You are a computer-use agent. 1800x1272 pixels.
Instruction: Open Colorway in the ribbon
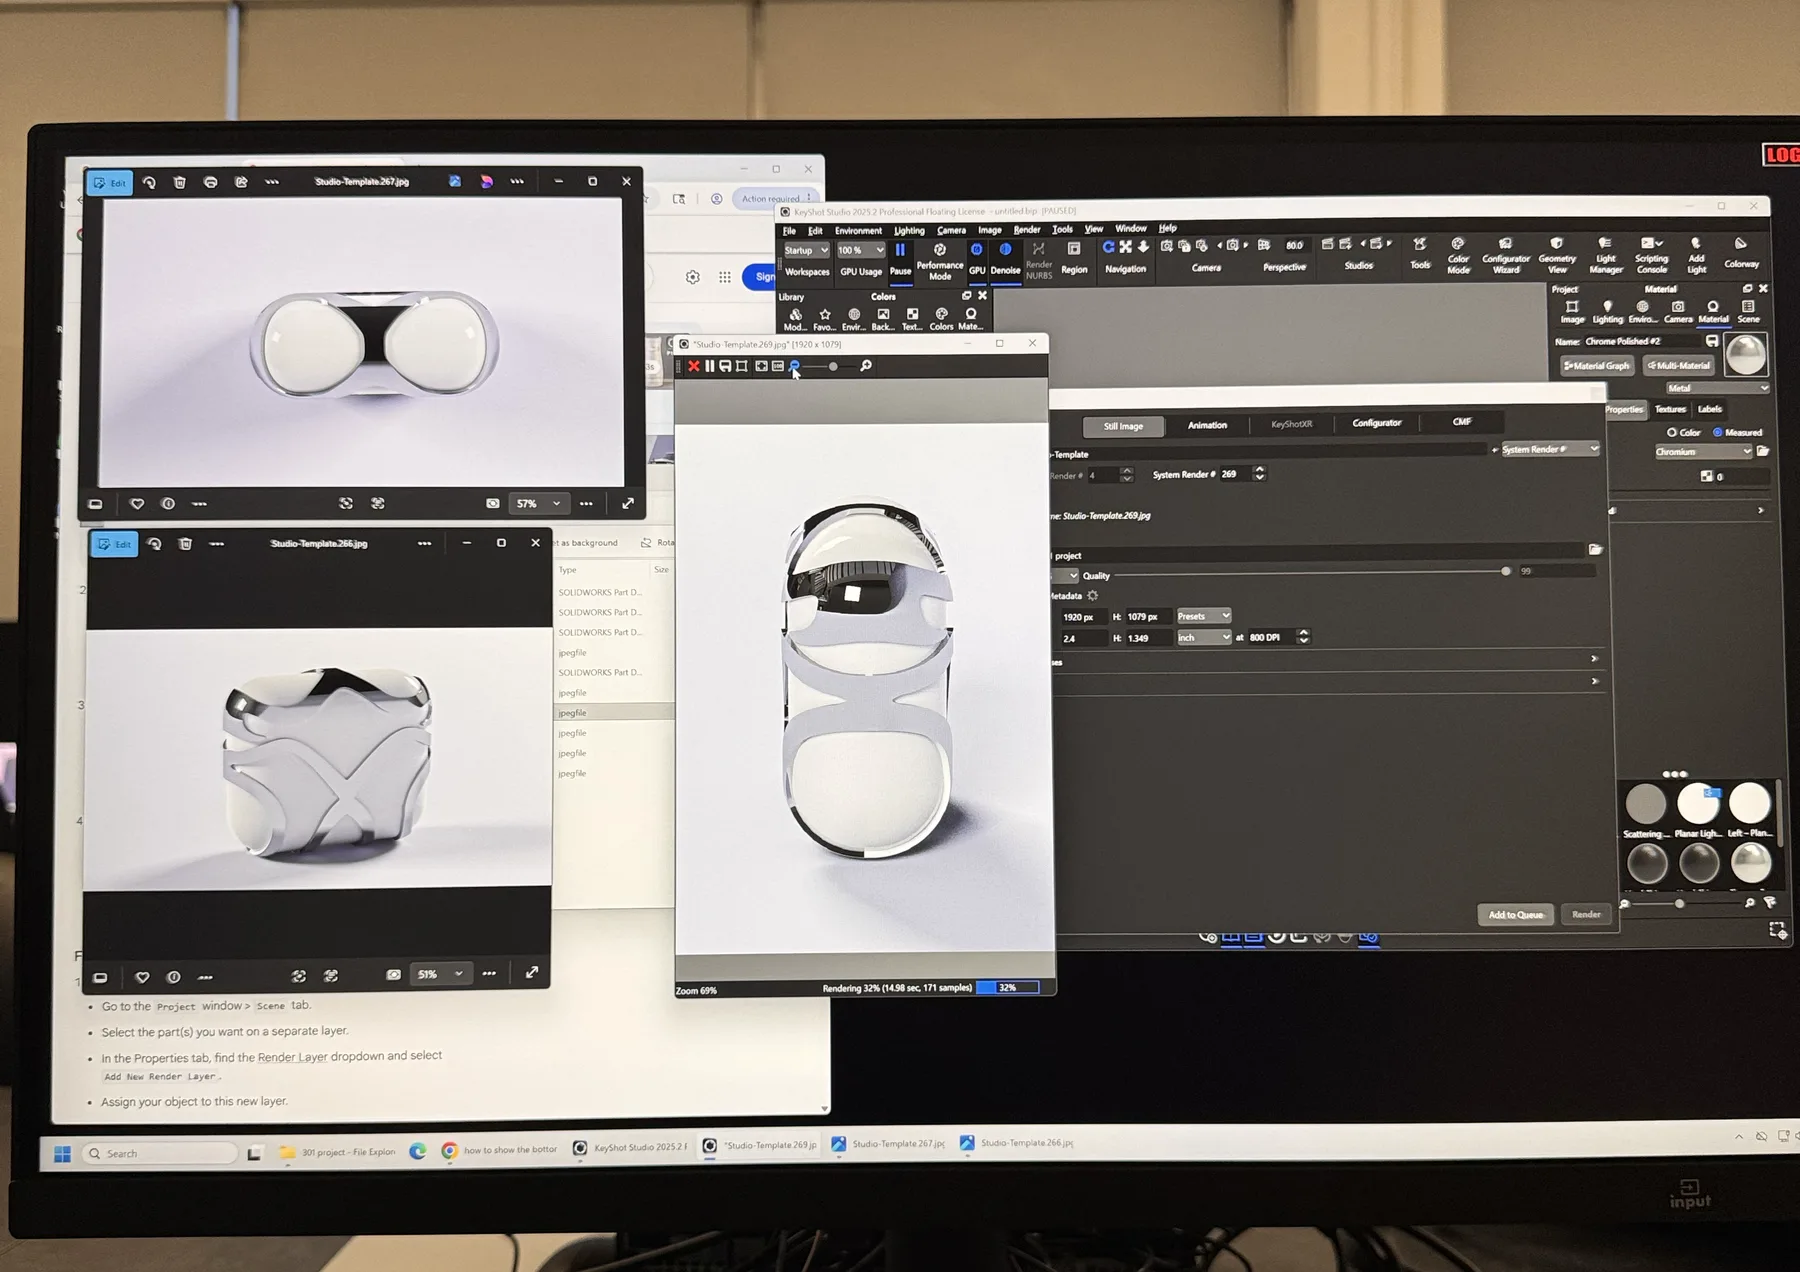coord(1741,254)
